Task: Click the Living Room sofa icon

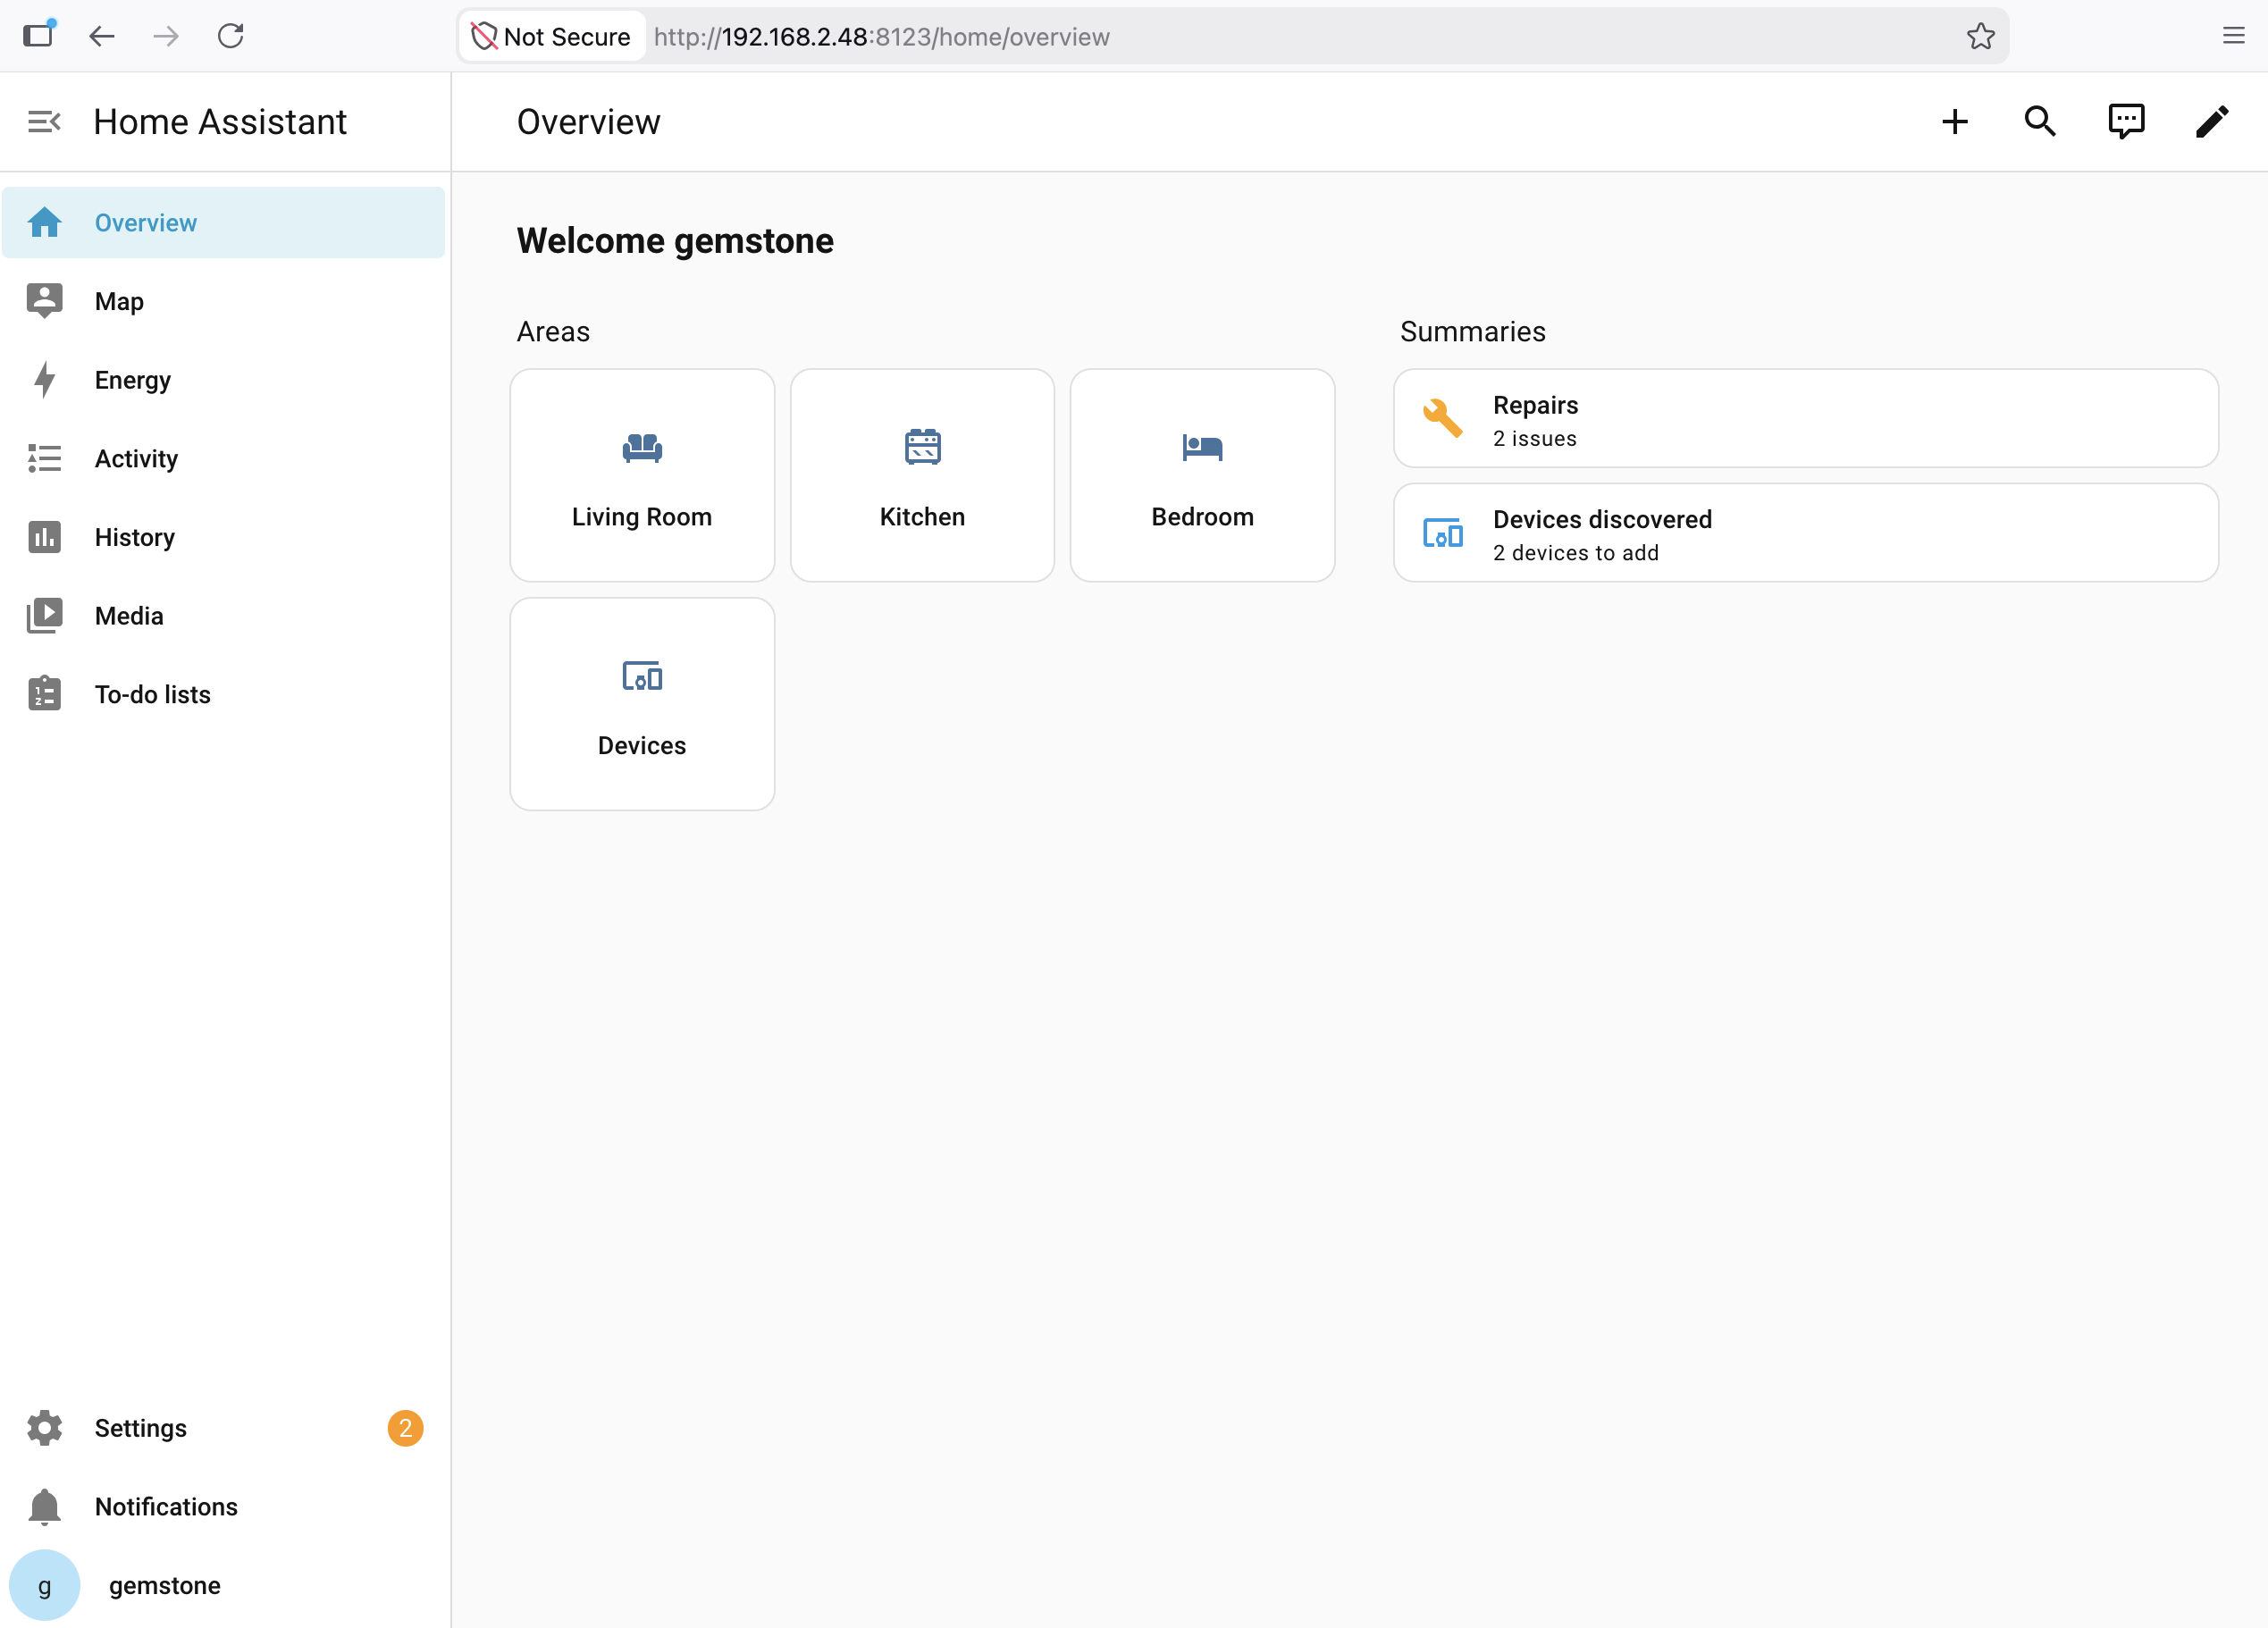Action: click(x=642, y=448)
